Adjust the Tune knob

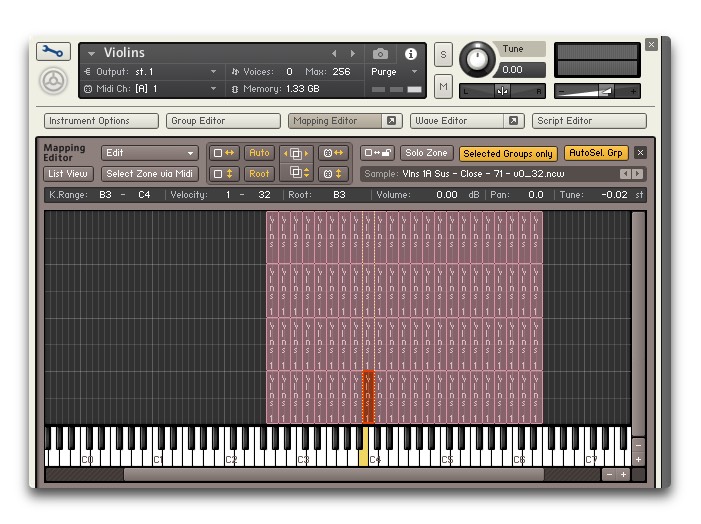pyautogui.click(x=477, y=60)
